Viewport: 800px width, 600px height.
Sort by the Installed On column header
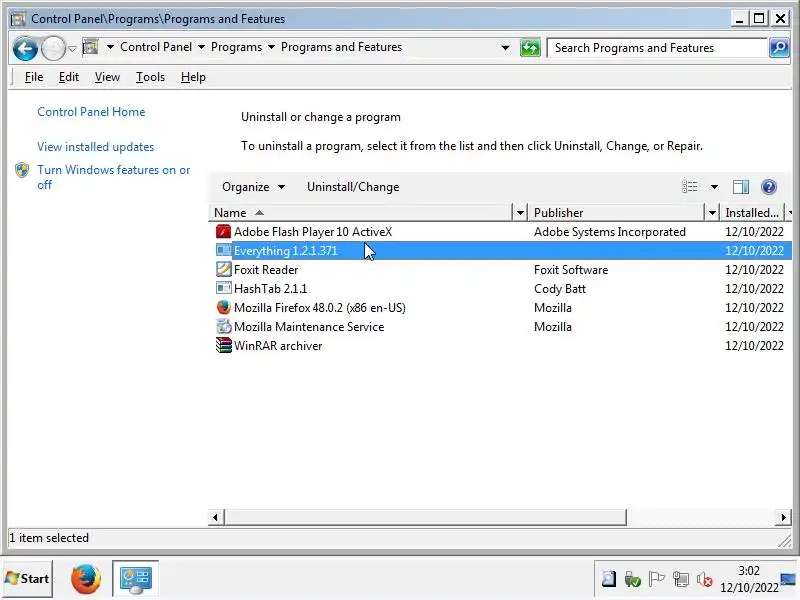(752, 213)
